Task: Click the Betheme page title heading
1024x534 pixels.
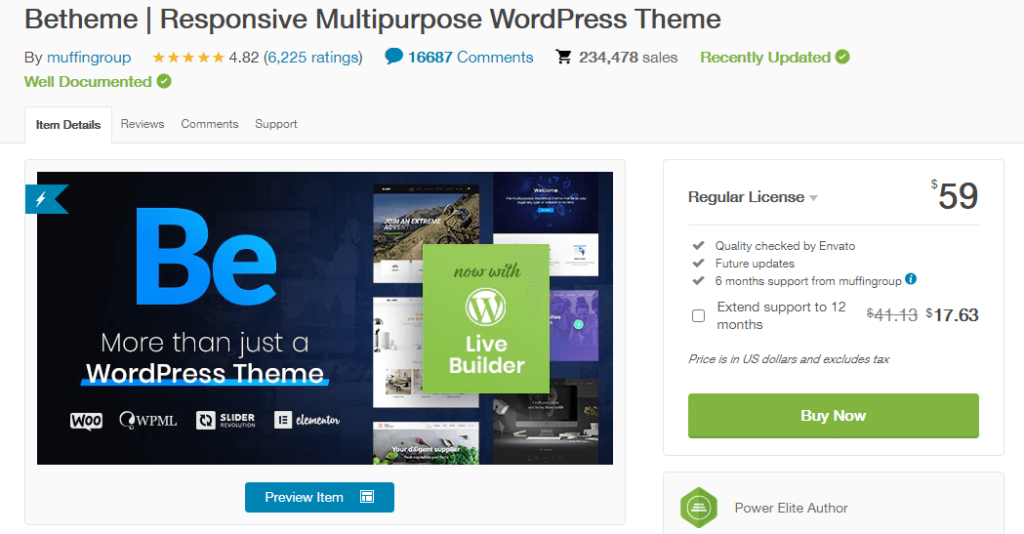Action: tap(372, 19)
